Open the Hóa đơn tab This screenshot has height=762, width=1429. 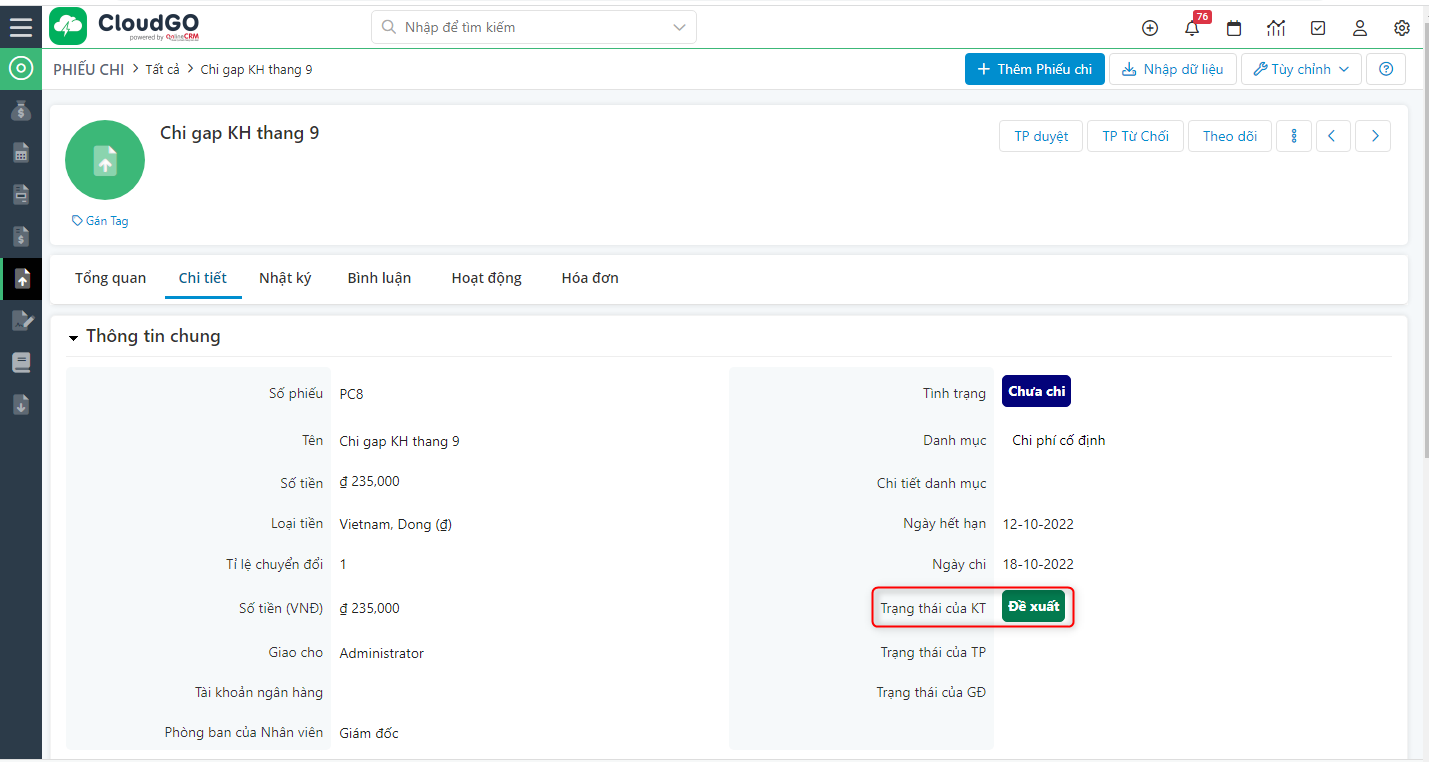(x=589, y=278)
